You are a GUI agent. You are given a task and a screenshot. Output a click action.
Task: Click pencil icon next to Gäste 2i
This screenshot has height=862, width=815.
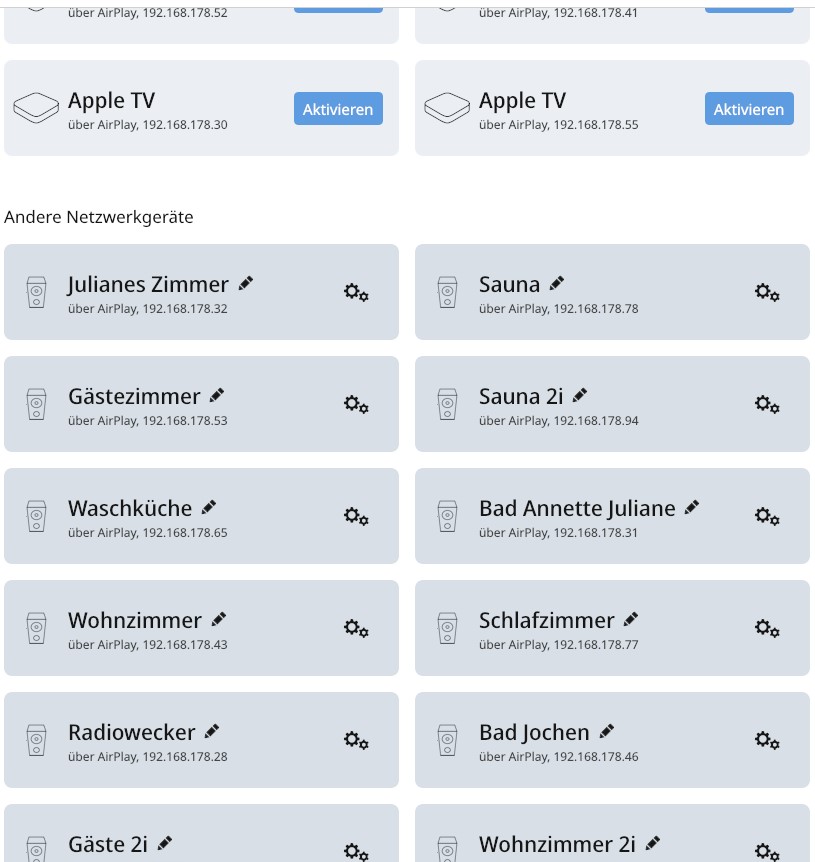(x=165, y=843)
